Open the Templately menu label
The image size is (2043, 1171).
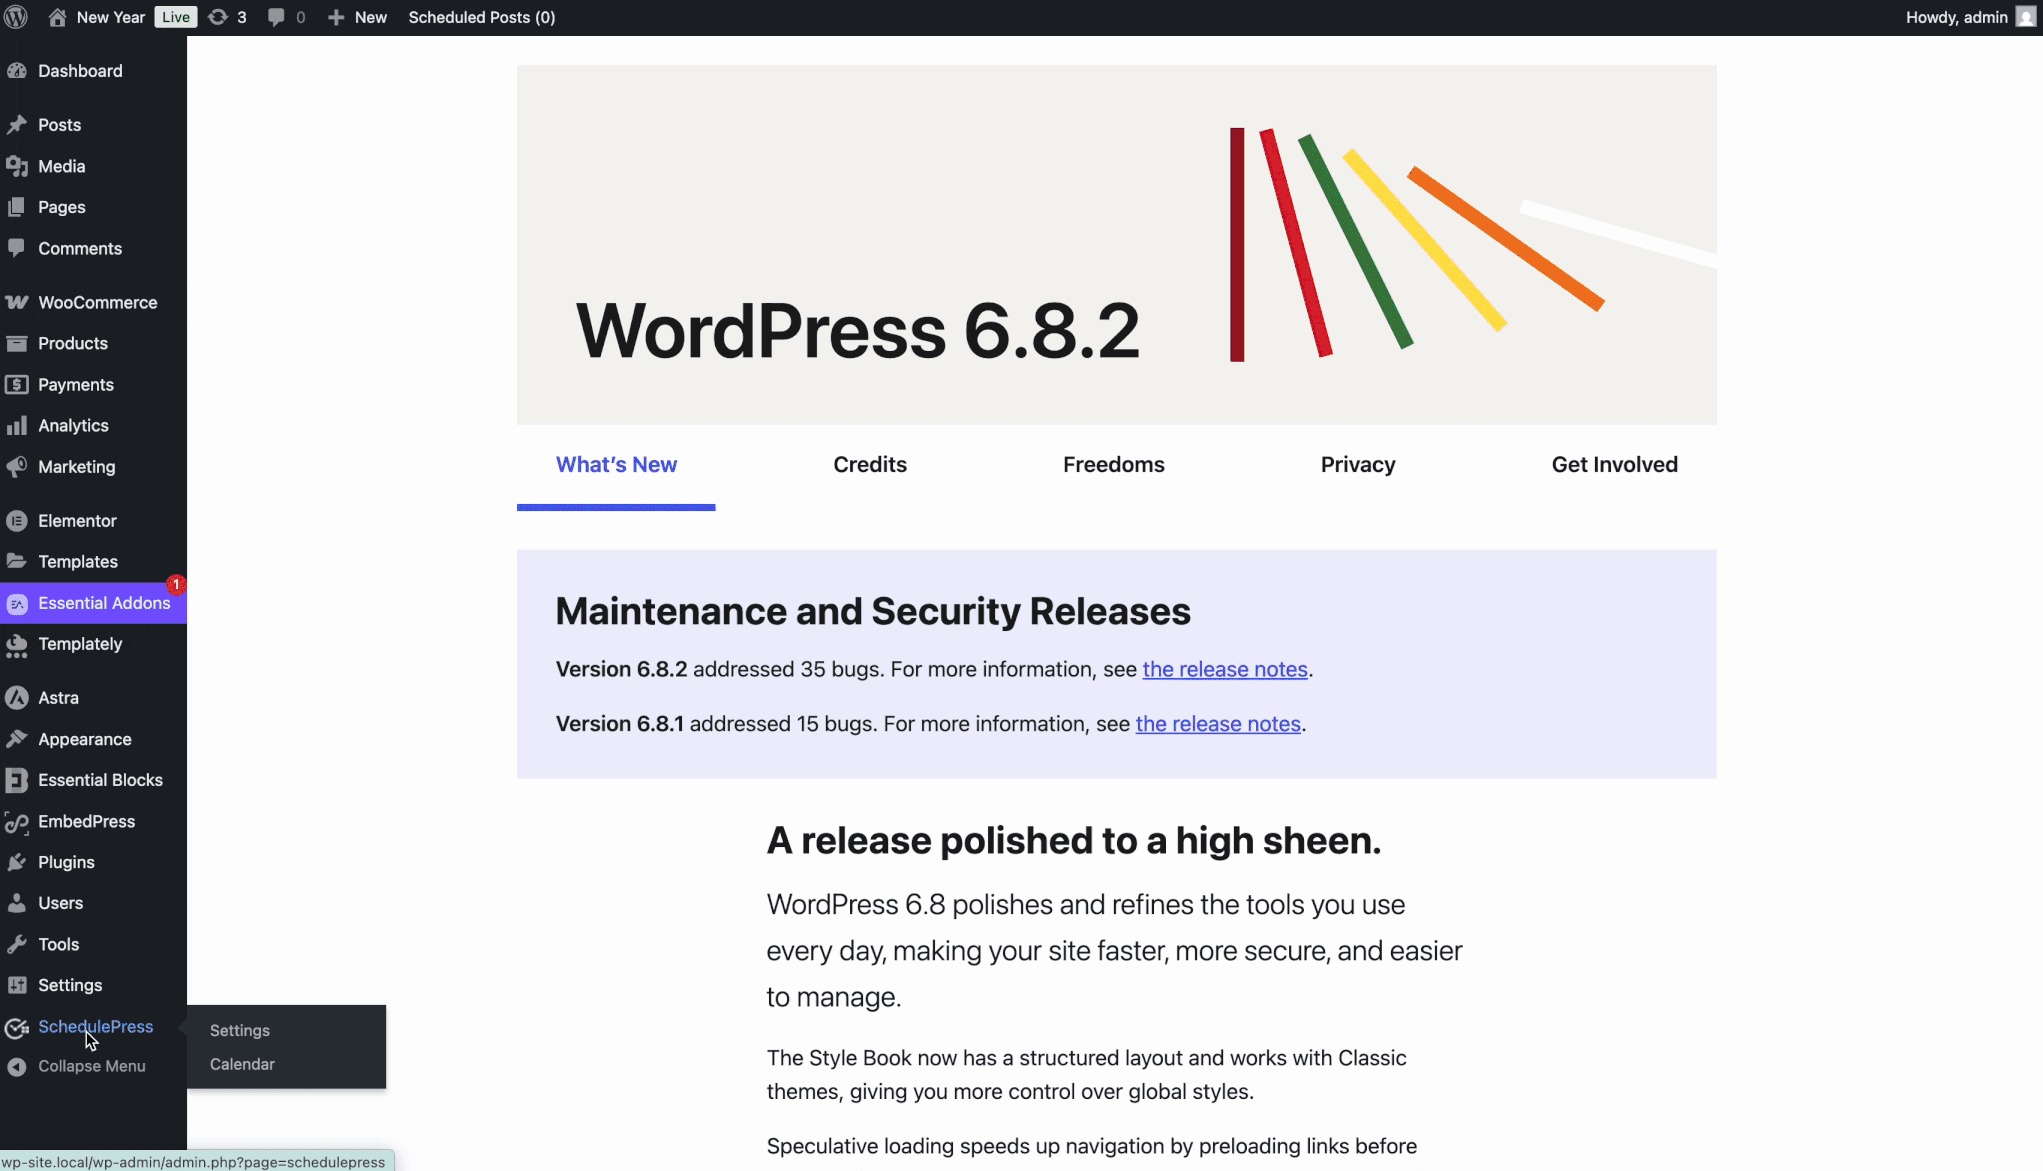(x=80, y=644)
